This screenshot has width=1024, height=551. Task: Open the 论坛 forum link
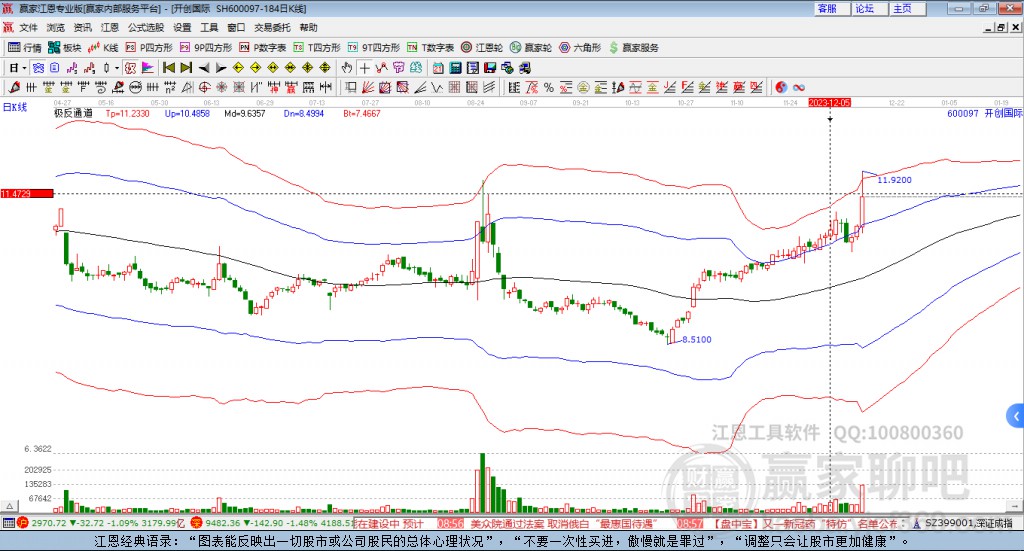pyautogui.click(x=865, y=8)
